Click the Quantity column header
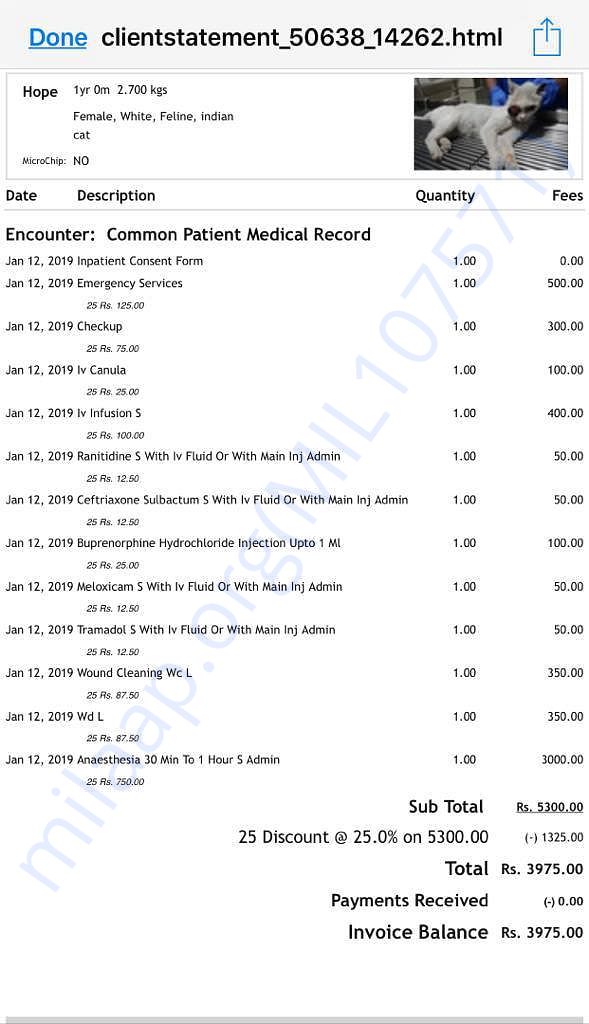Screen dimensions: 589x1024 point(445,196)
